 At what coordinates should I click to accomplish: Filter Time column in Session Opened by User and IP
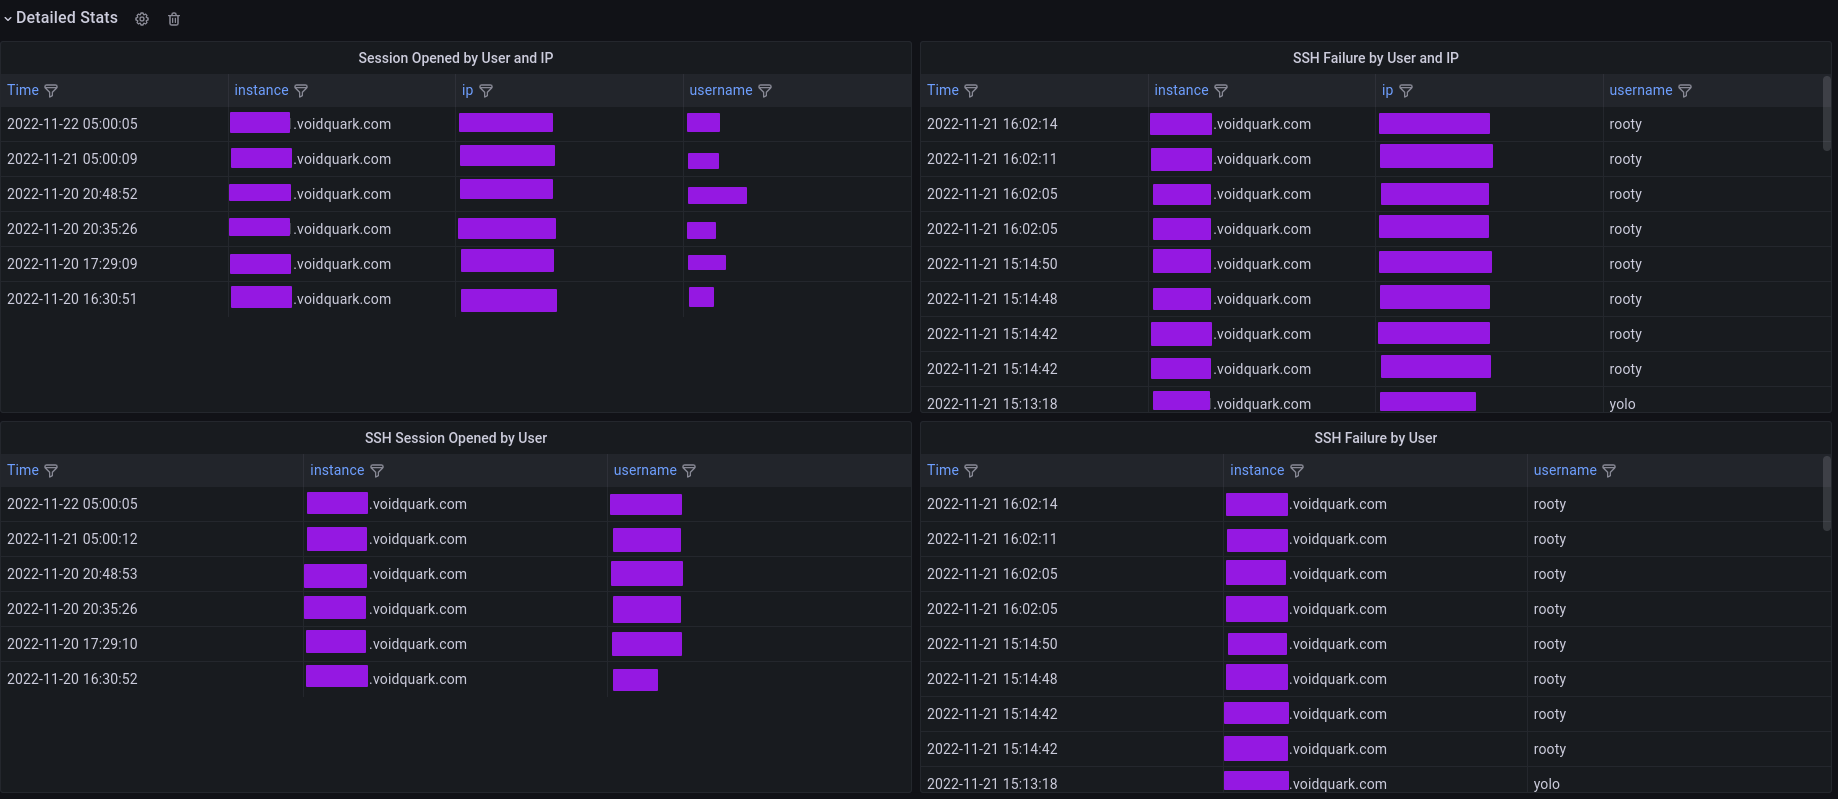coord(51,91)
